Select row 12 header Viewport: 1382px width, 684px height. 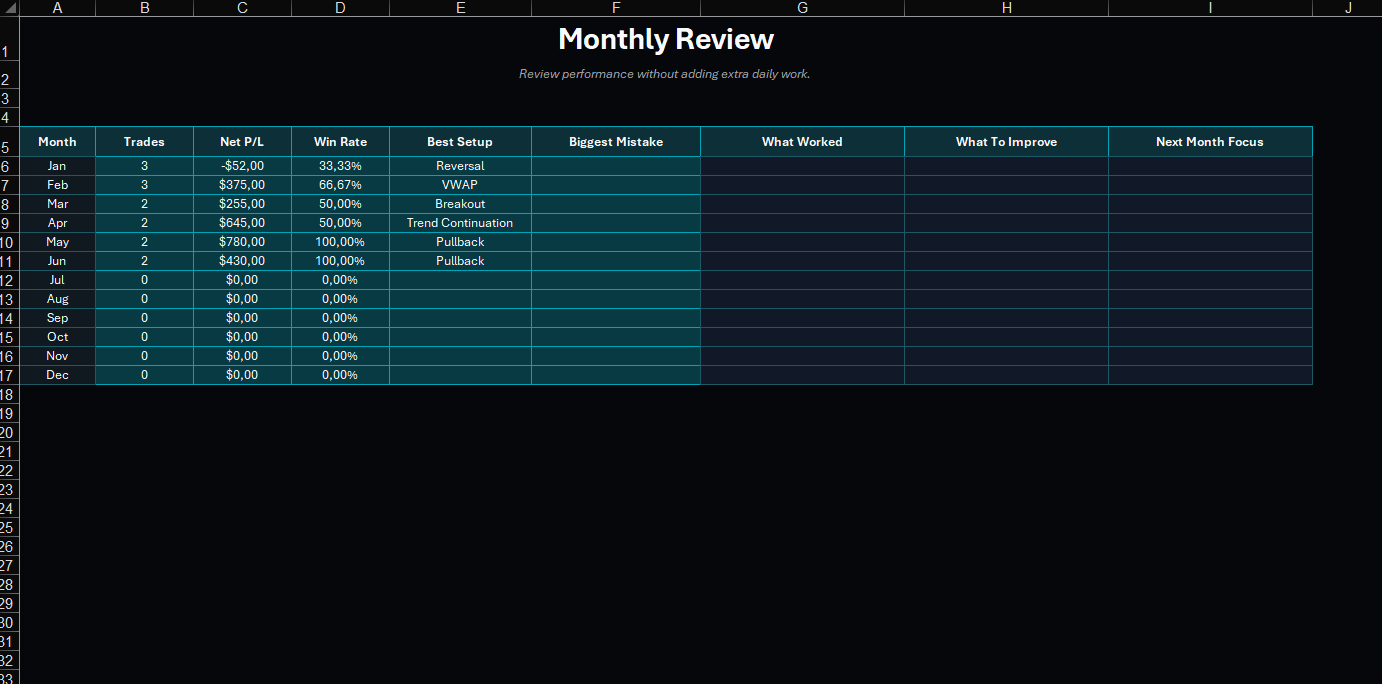tap(9, 280)
